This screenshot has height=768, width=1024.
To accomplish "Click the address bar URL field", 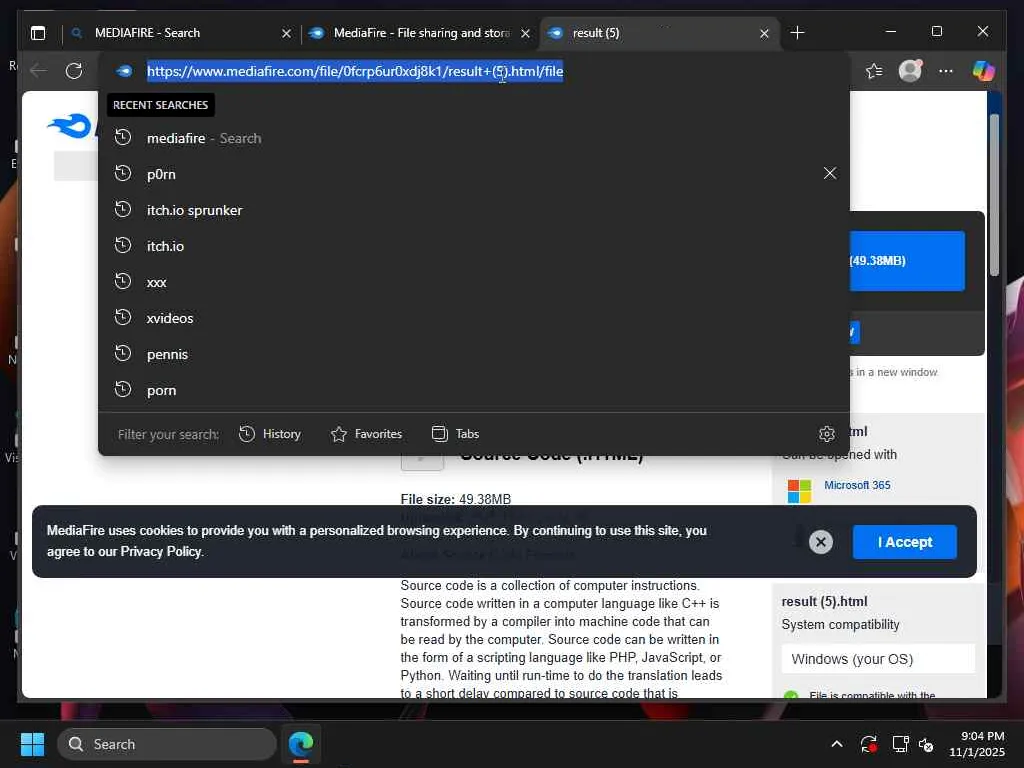I will (355, 71).
